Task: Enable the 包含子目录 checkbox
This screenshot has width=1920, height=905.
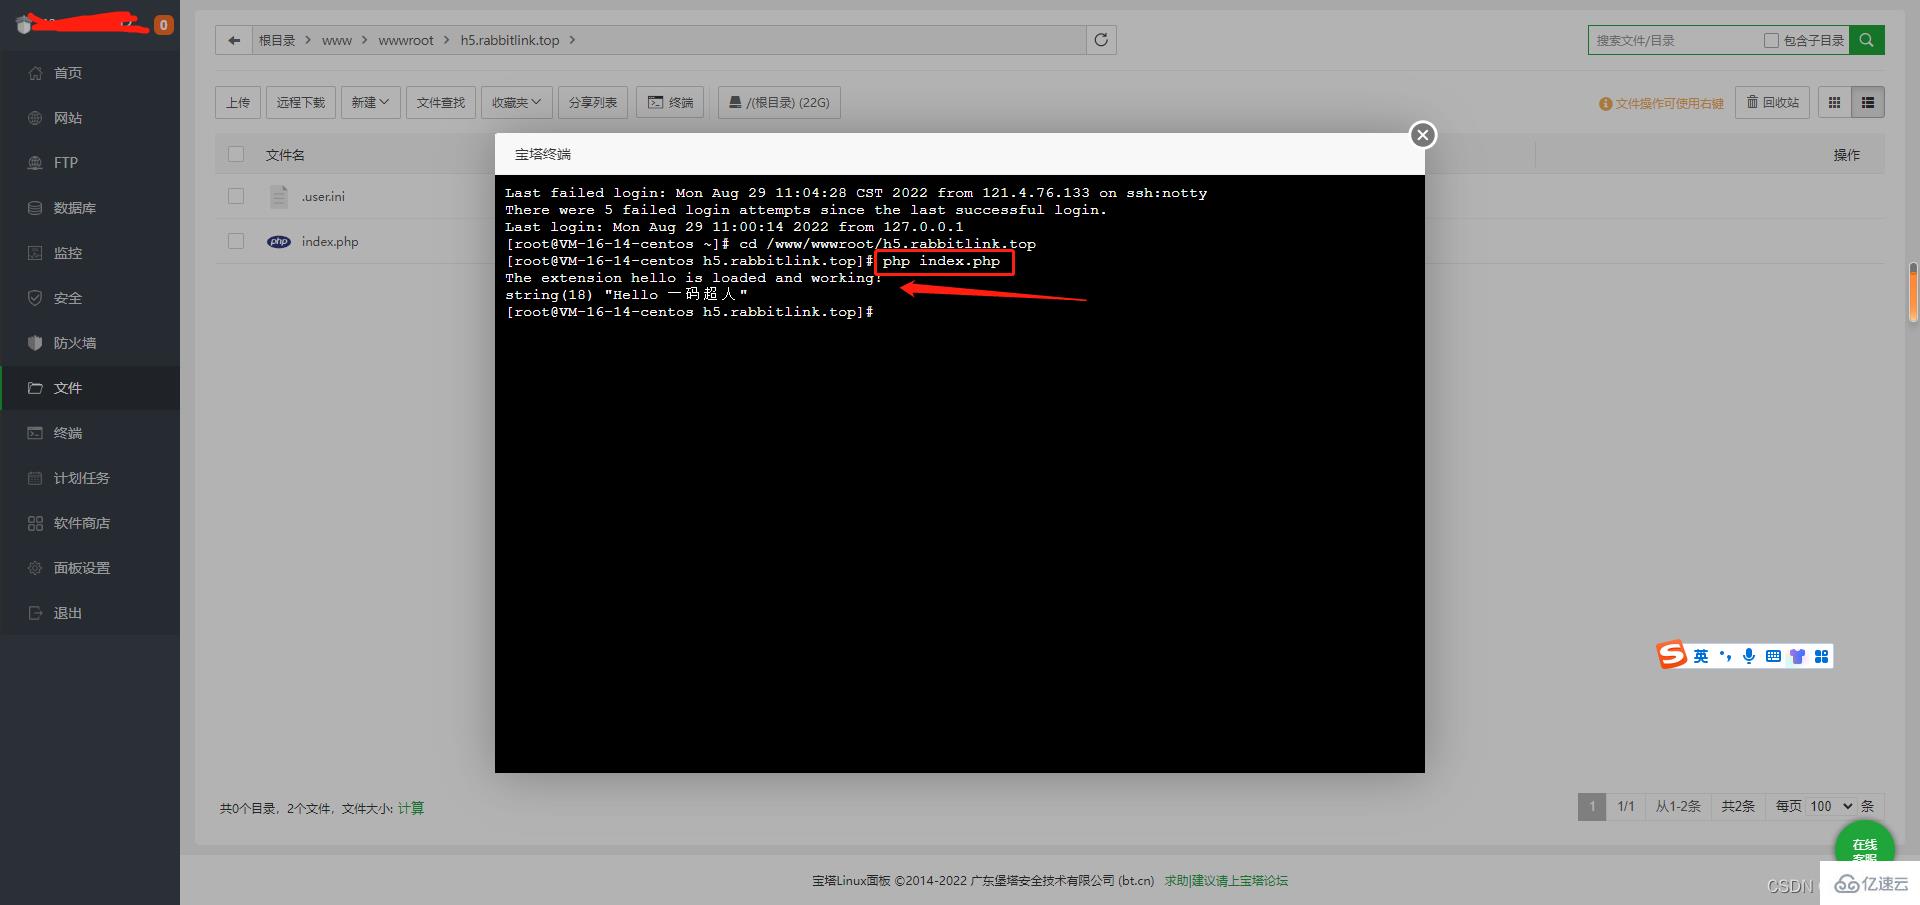Action: (x=1771, y=40)
